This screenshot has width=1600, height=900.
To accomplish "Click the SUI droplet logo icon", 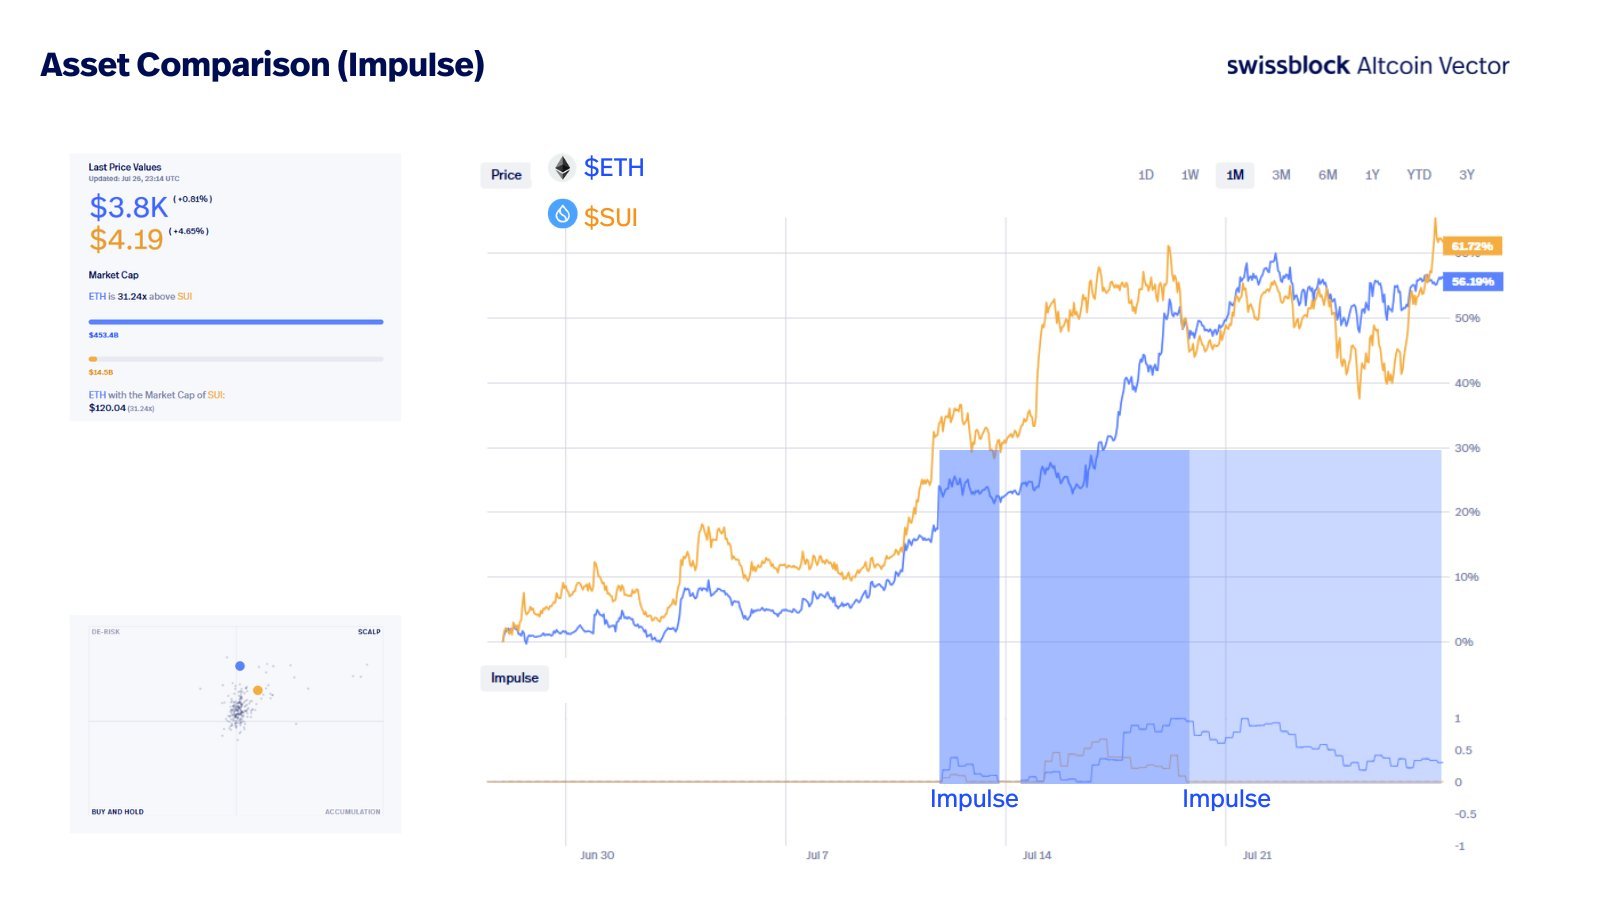I will coord(562,214).
